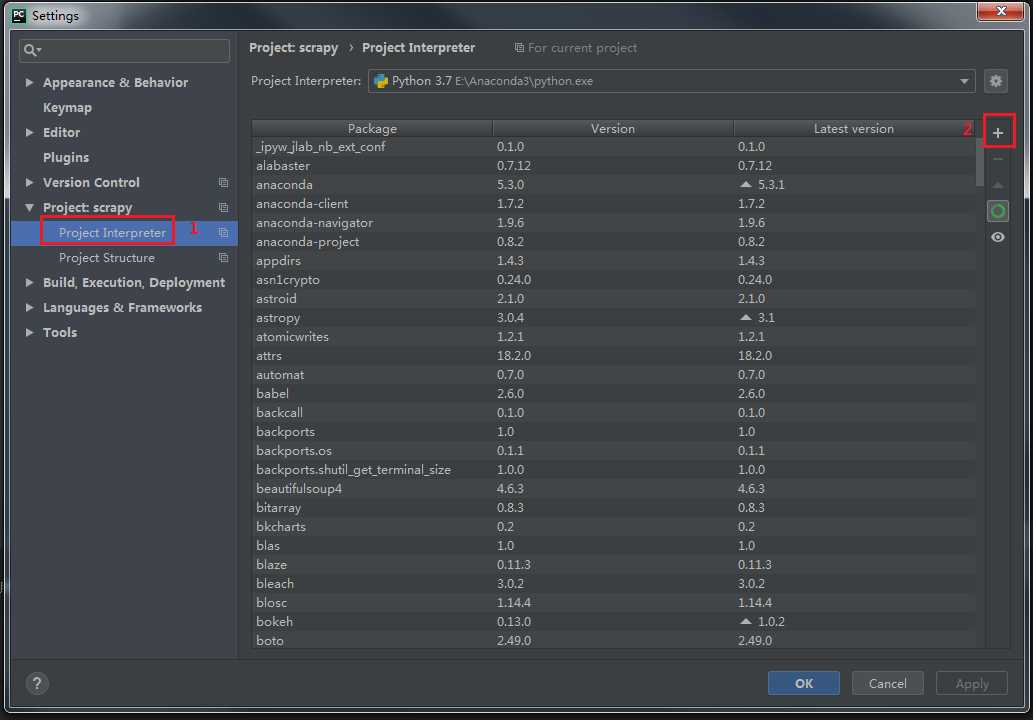
Task: Select the attrs package row
Action: tap(613, 356)
